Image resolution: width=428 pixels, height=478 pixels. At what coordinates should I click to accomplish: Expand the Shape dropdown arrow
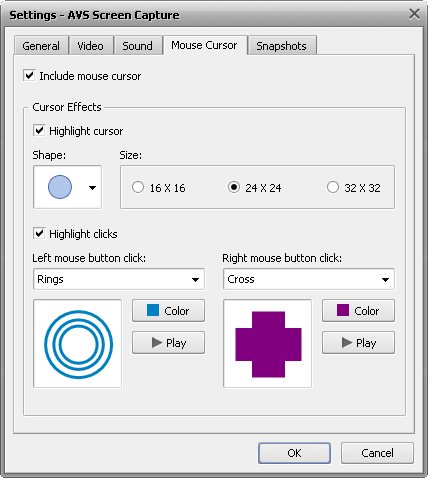pyautogui.click(x=92, y=188)
